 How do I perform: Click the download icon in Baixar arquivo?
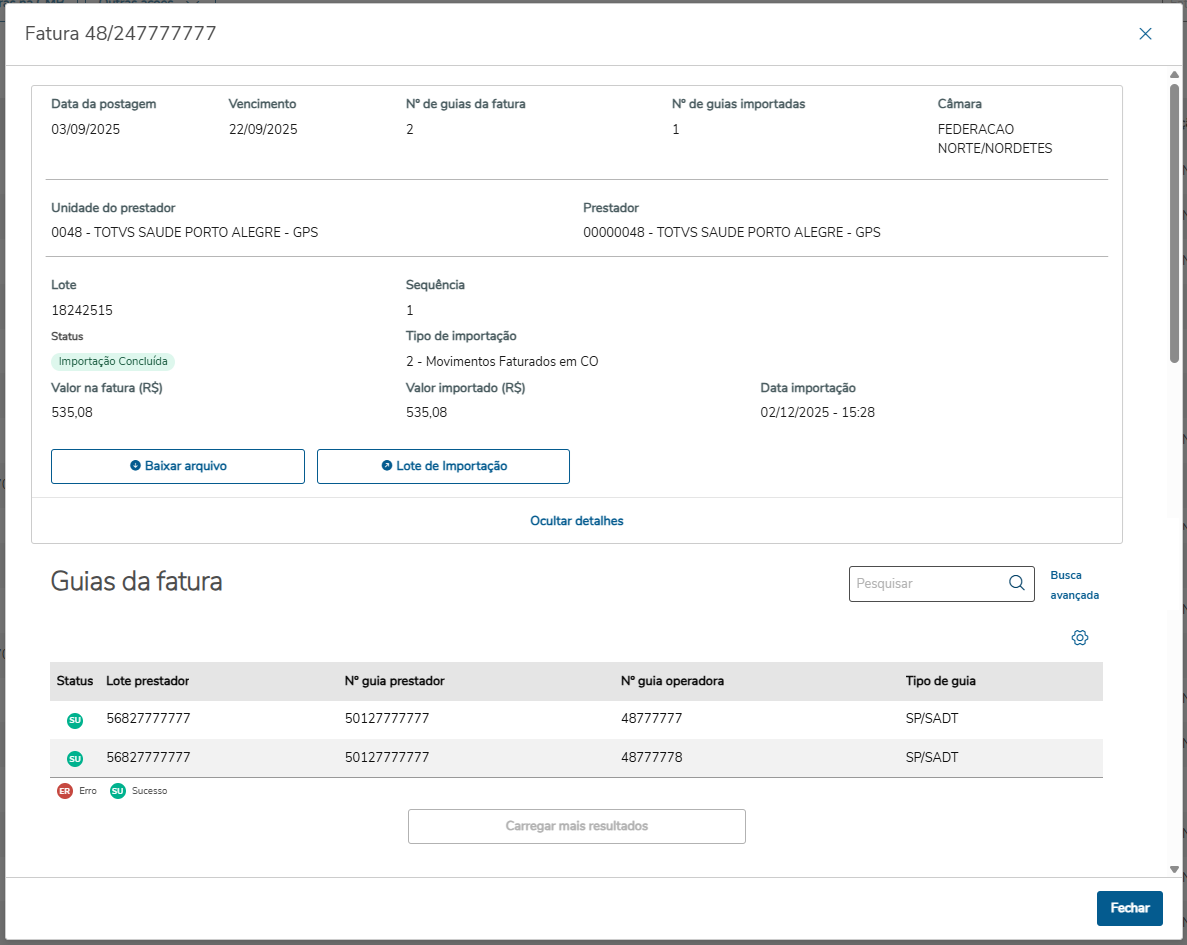click(135, 466)
